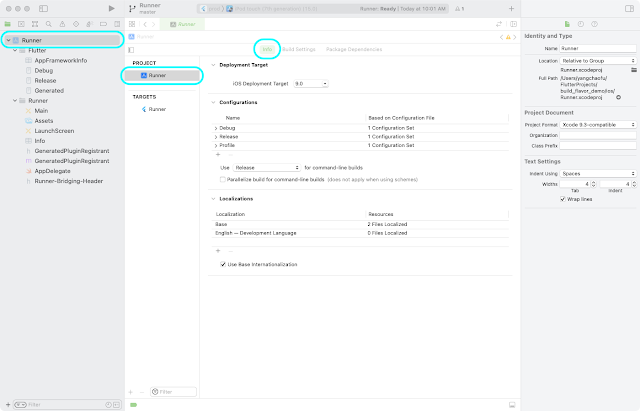Collapse the Configurations section

213,102
